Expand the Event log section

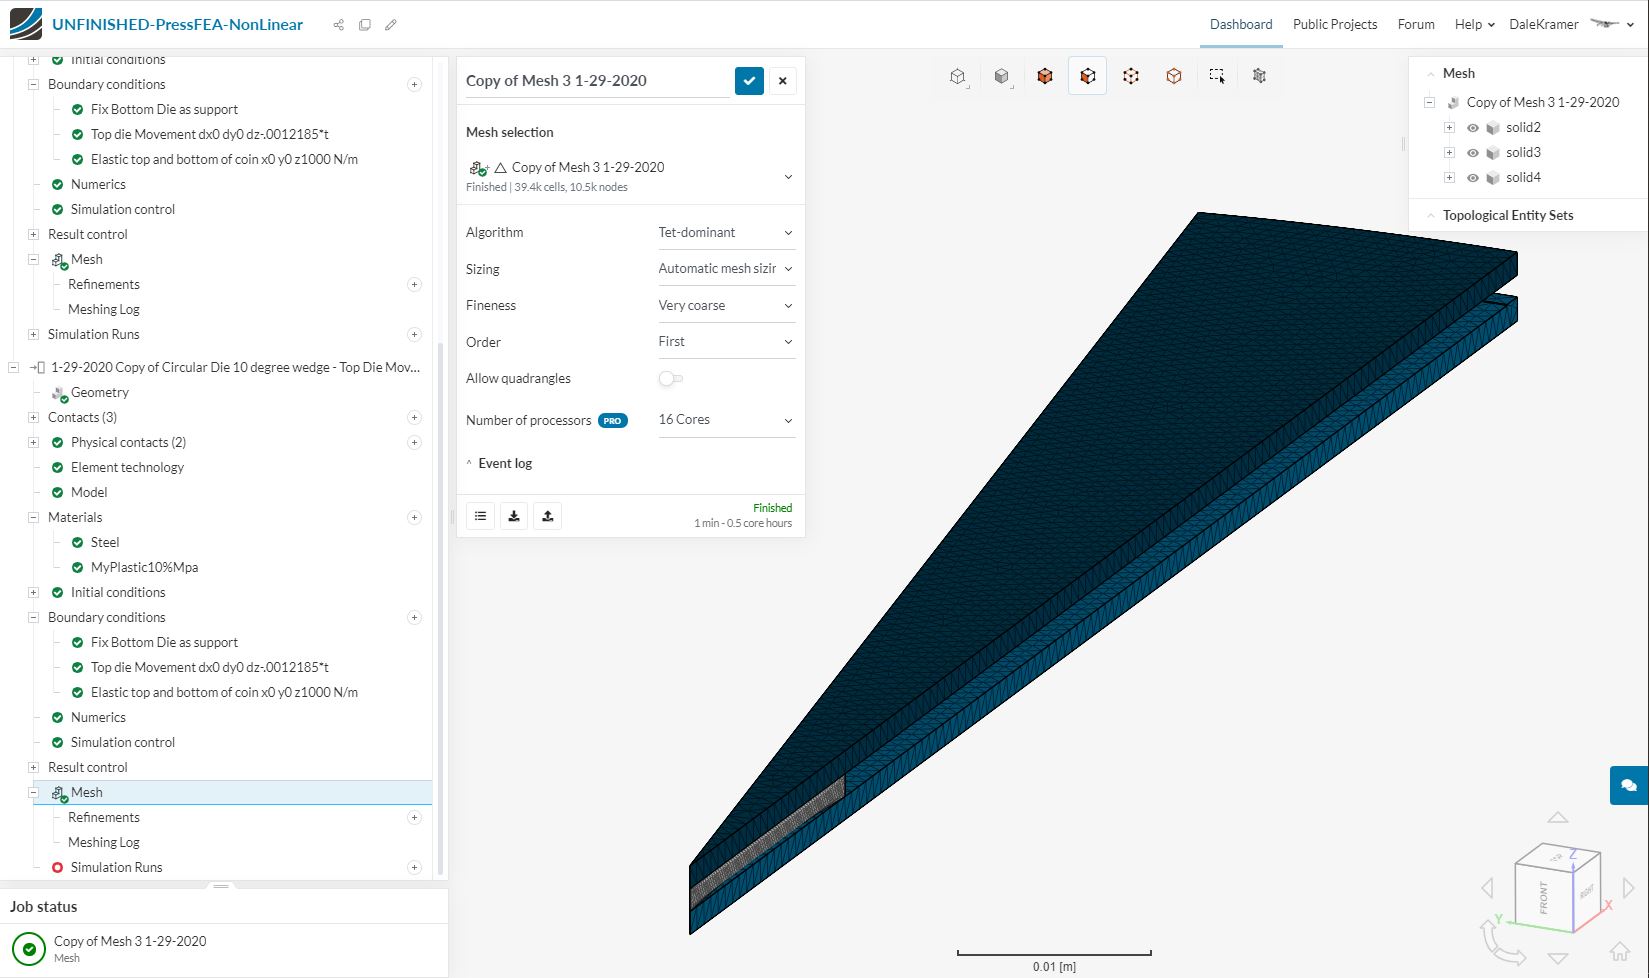(505, 464)
